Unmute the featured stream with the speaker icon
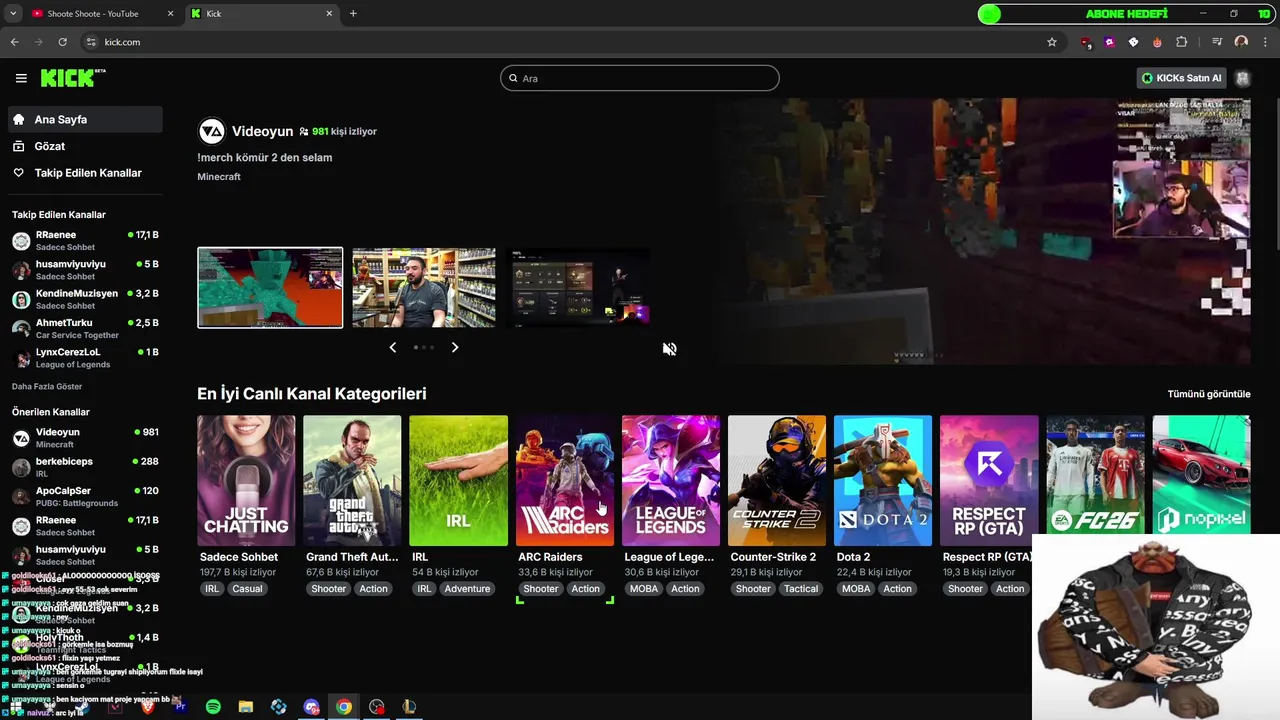The image size is (1280, 720). [x=670, y=349]
